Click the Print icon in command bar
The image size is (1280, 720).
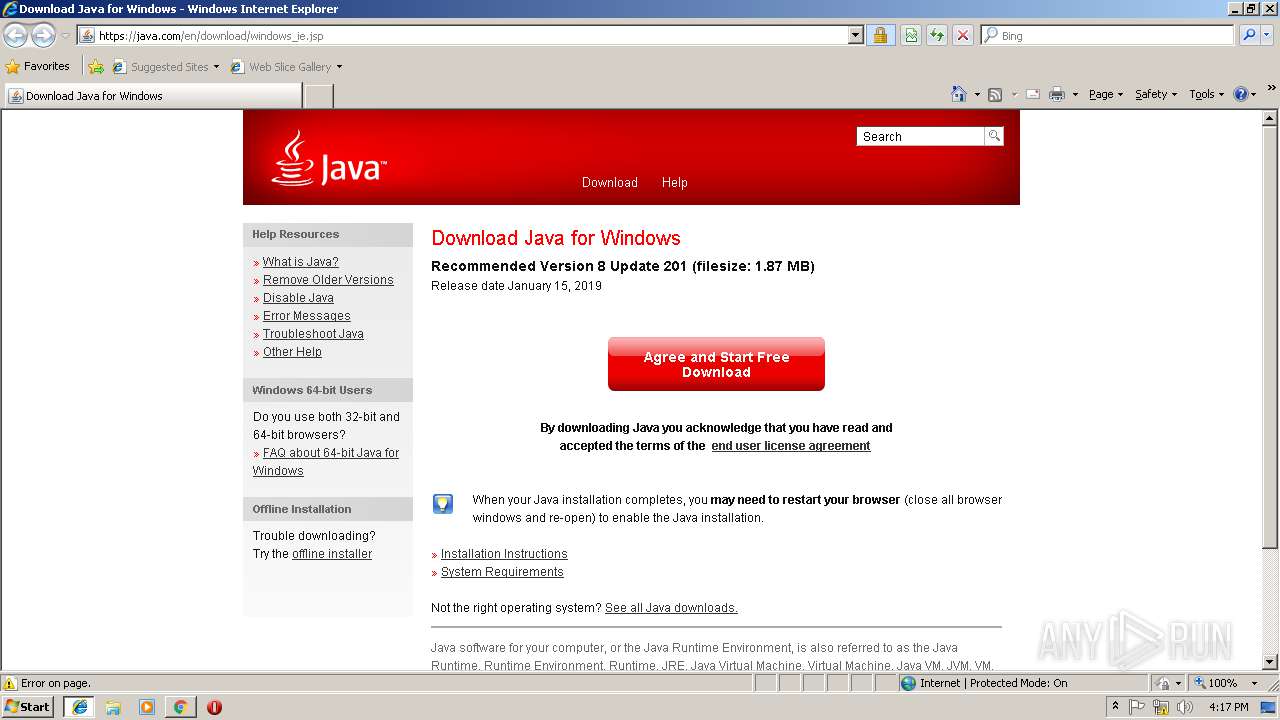[x=1056, y=94]
